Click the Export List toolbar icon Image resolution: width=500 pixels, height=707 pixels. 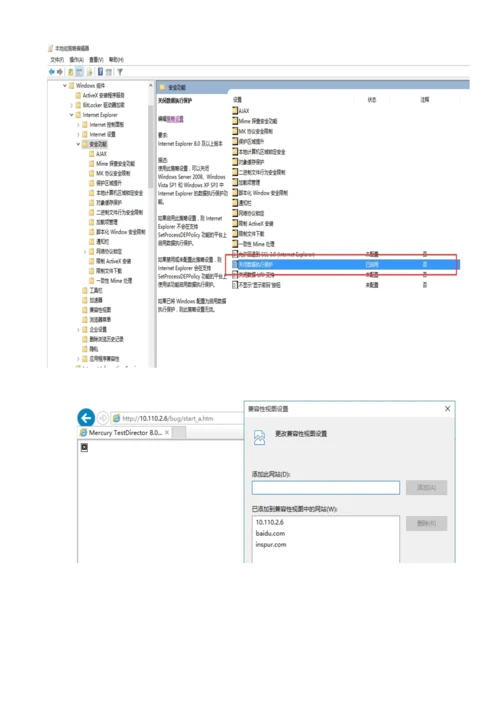89,72
